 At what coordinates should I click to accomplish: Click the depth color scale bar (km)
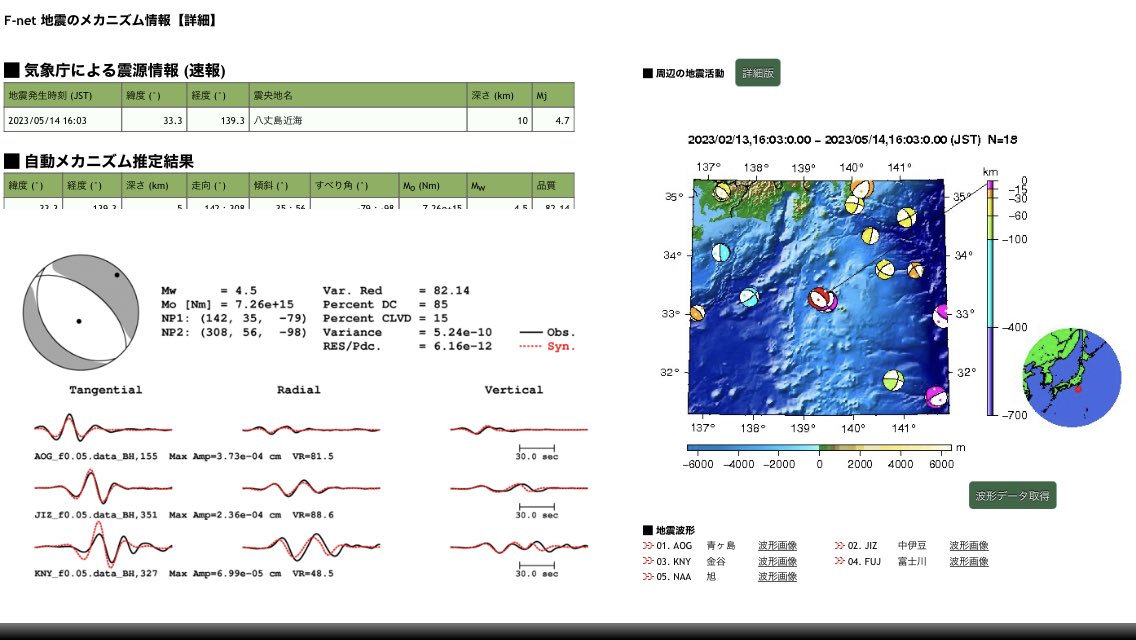pos(990,298)
